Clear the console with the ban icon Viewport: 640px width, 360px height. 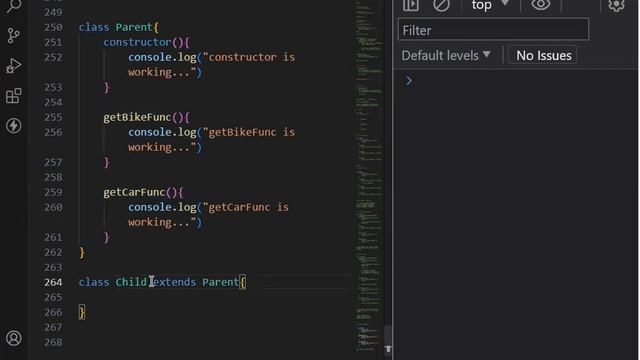pyautogui.click(x=441, y=5)
